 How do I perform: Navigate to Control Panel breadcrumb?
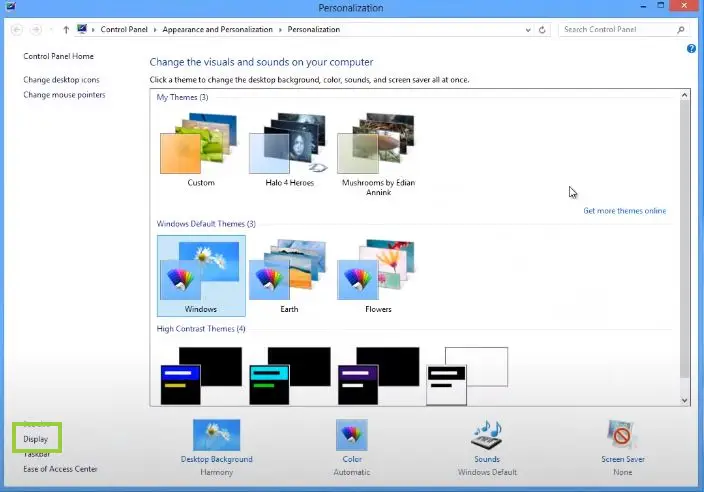[x=124, y=29]
